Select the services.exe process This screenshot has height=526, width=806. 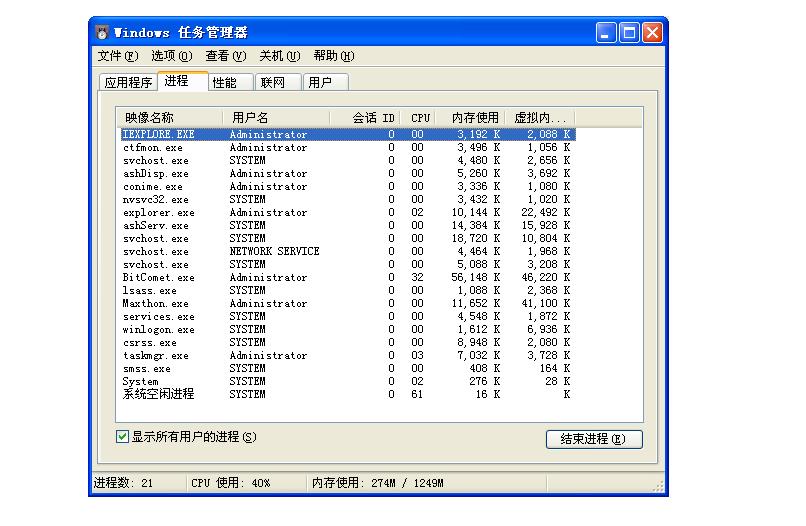348,316
